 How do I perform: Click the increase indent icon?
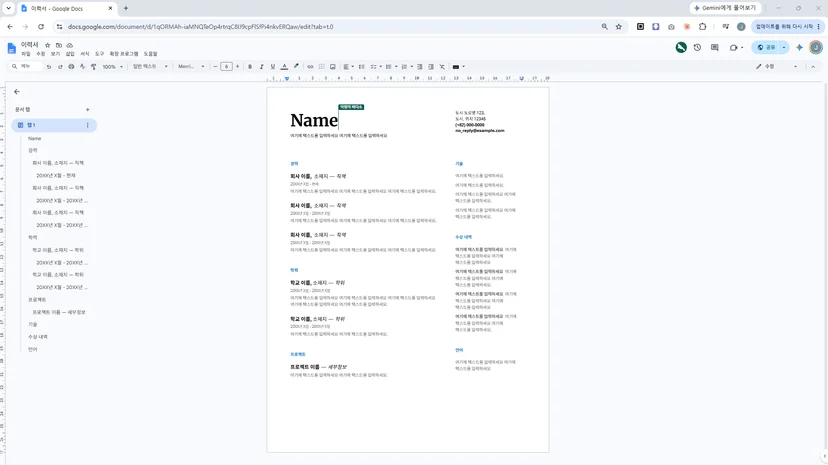(x=431, y=67)
